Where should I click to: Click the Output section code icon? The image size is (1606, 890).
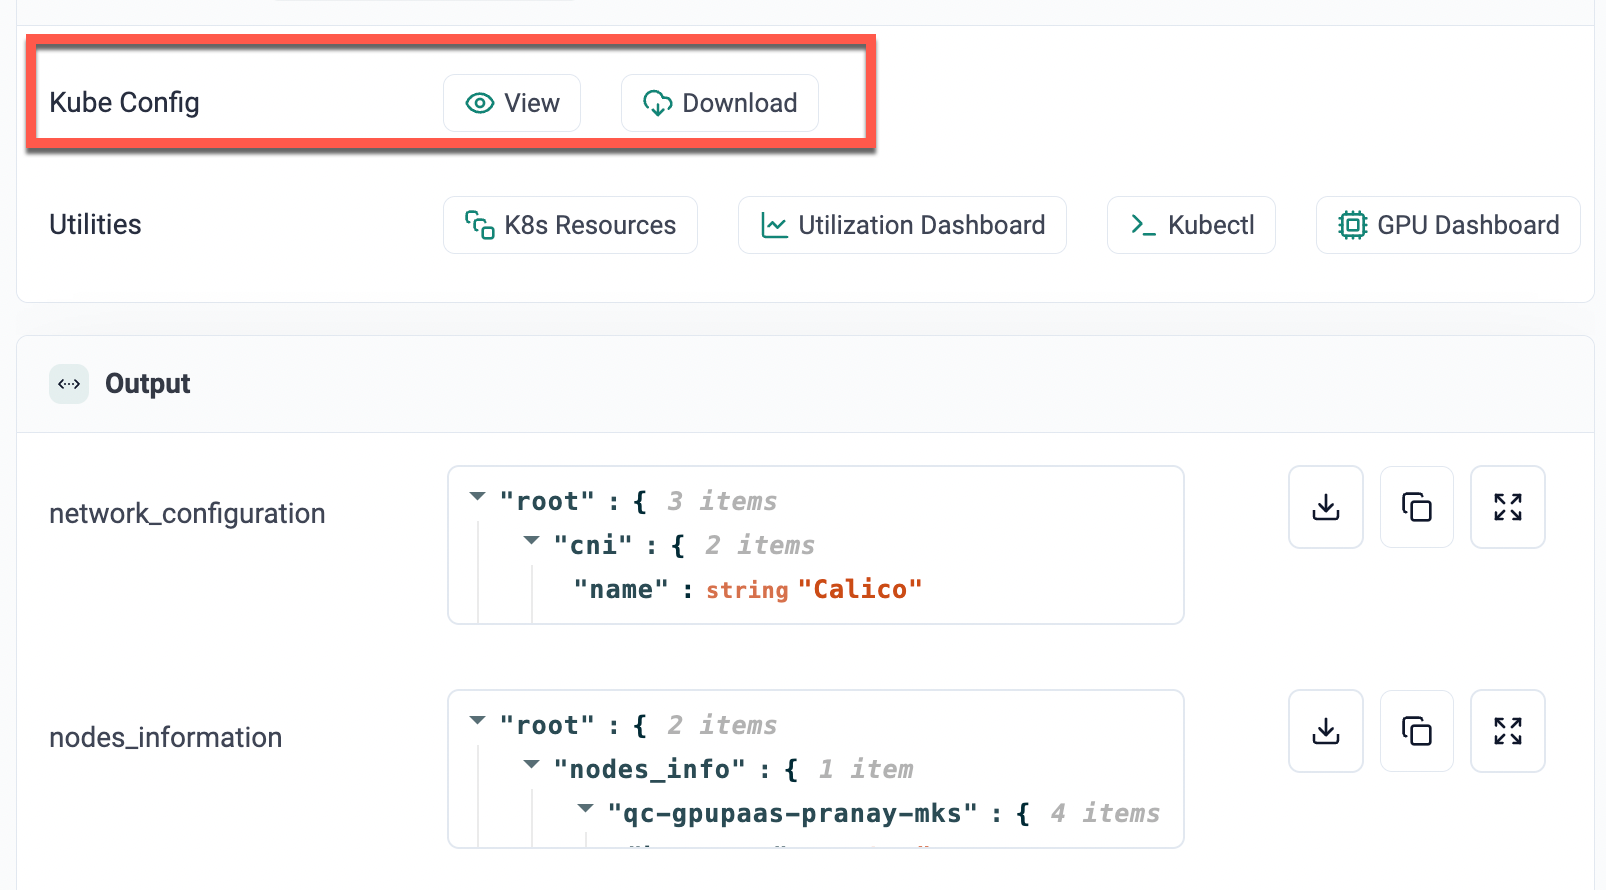click(x=69, y=384)
